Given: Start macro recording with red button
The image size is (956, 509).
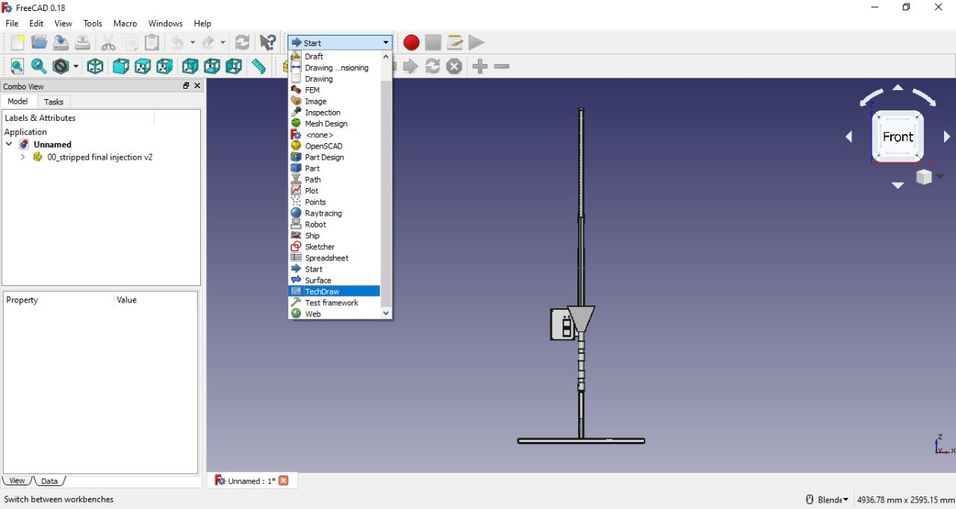Looking at the screenshot, I should point(412,42).
